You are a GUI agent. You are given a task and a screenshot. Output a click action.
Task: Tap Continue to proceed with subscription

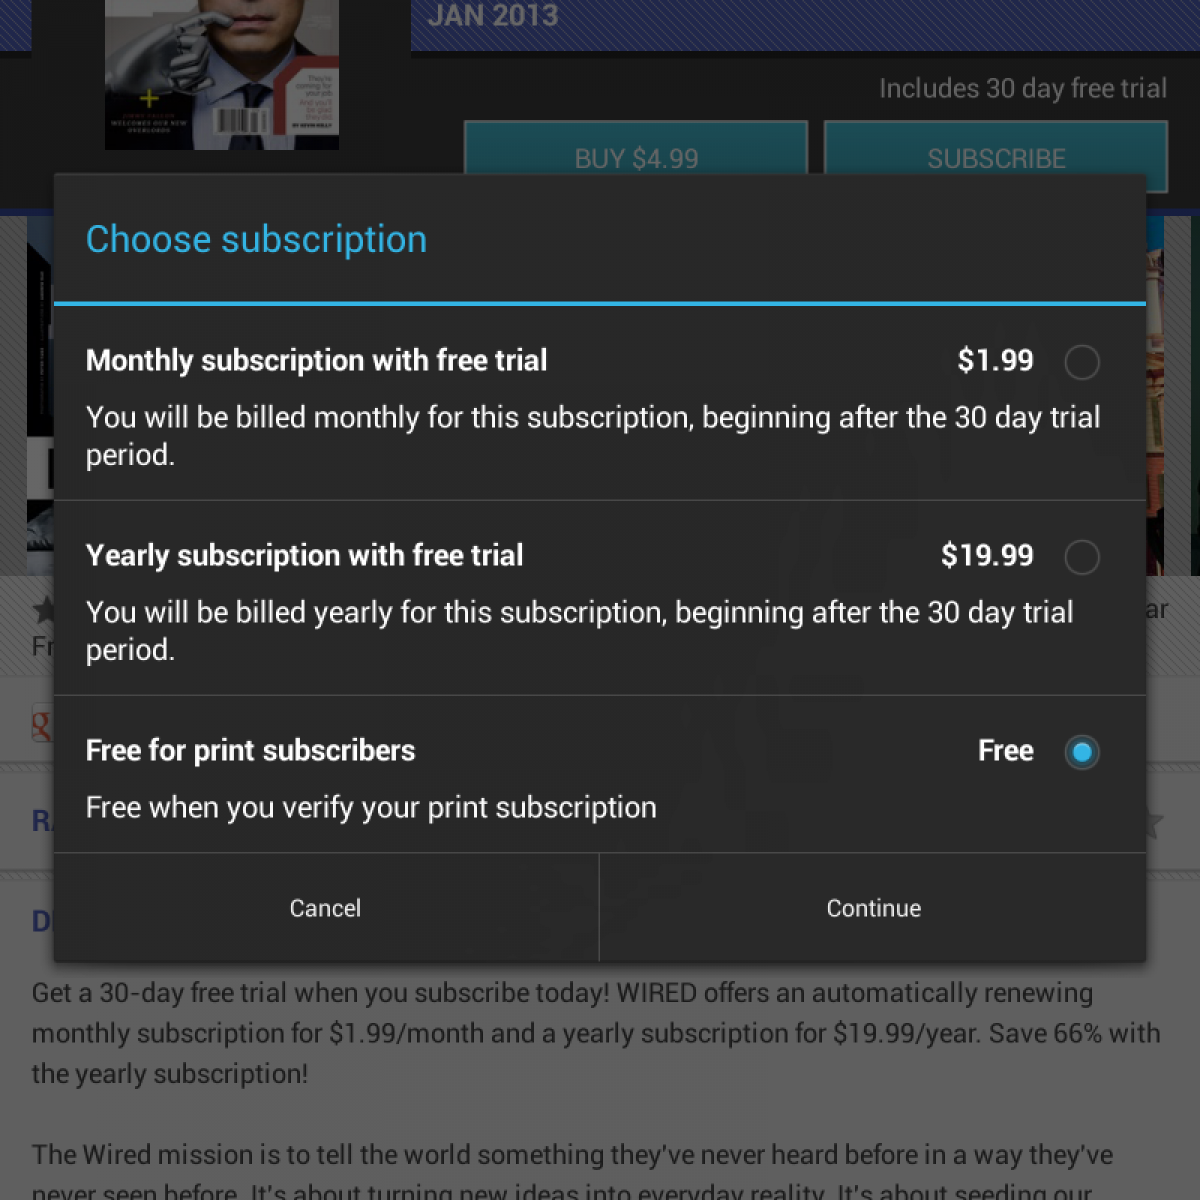[873, 908]
